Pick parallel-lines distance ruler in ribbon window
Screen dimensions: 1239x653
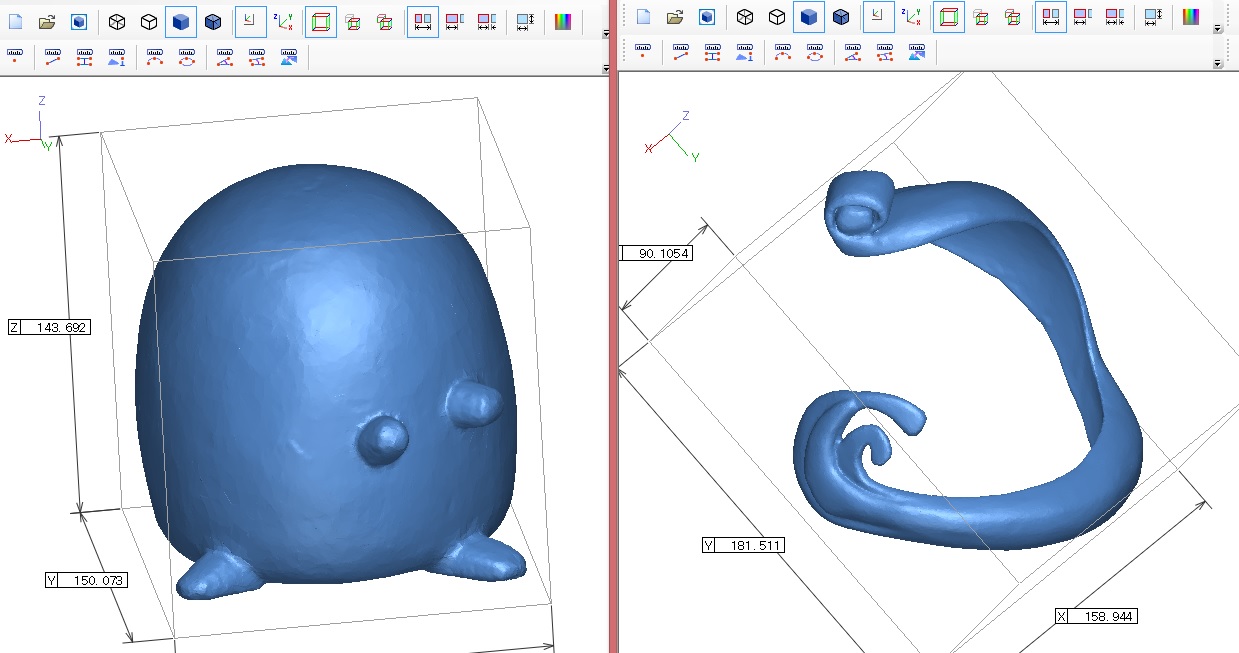coord(713,52)
